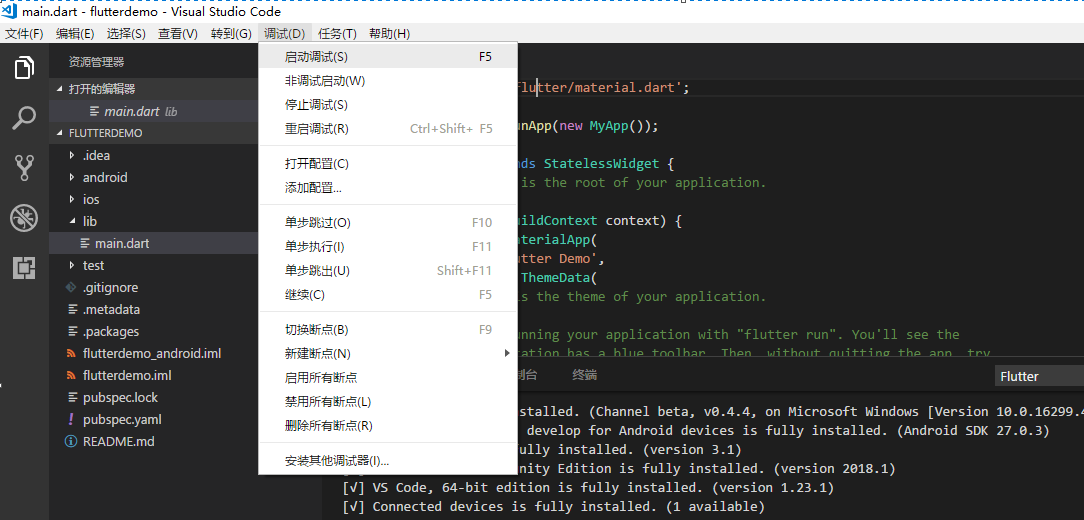The height and width of the screenshot is (520, 1084).
Task: Open flutterdemo_android.iml in the file tree
Action: (153, 353)
